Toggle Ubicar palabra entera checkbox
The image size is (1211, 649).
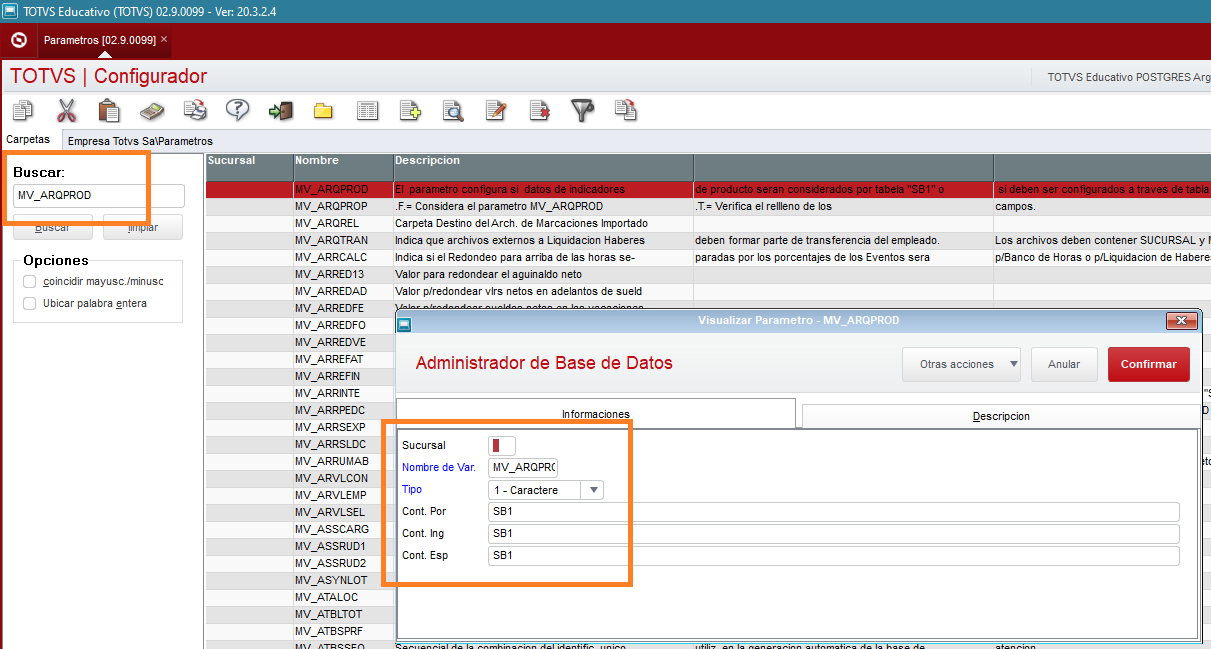(x=30, y=303)
